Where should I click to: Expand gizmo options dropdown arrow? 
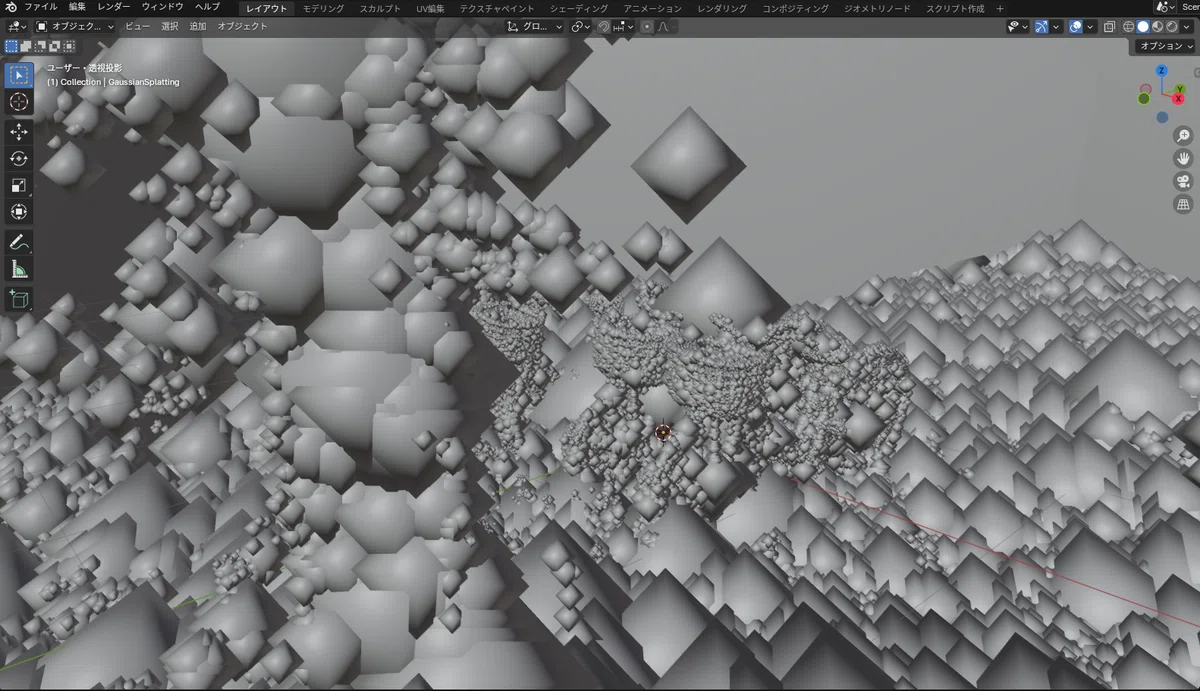(x=1056, y=27)
